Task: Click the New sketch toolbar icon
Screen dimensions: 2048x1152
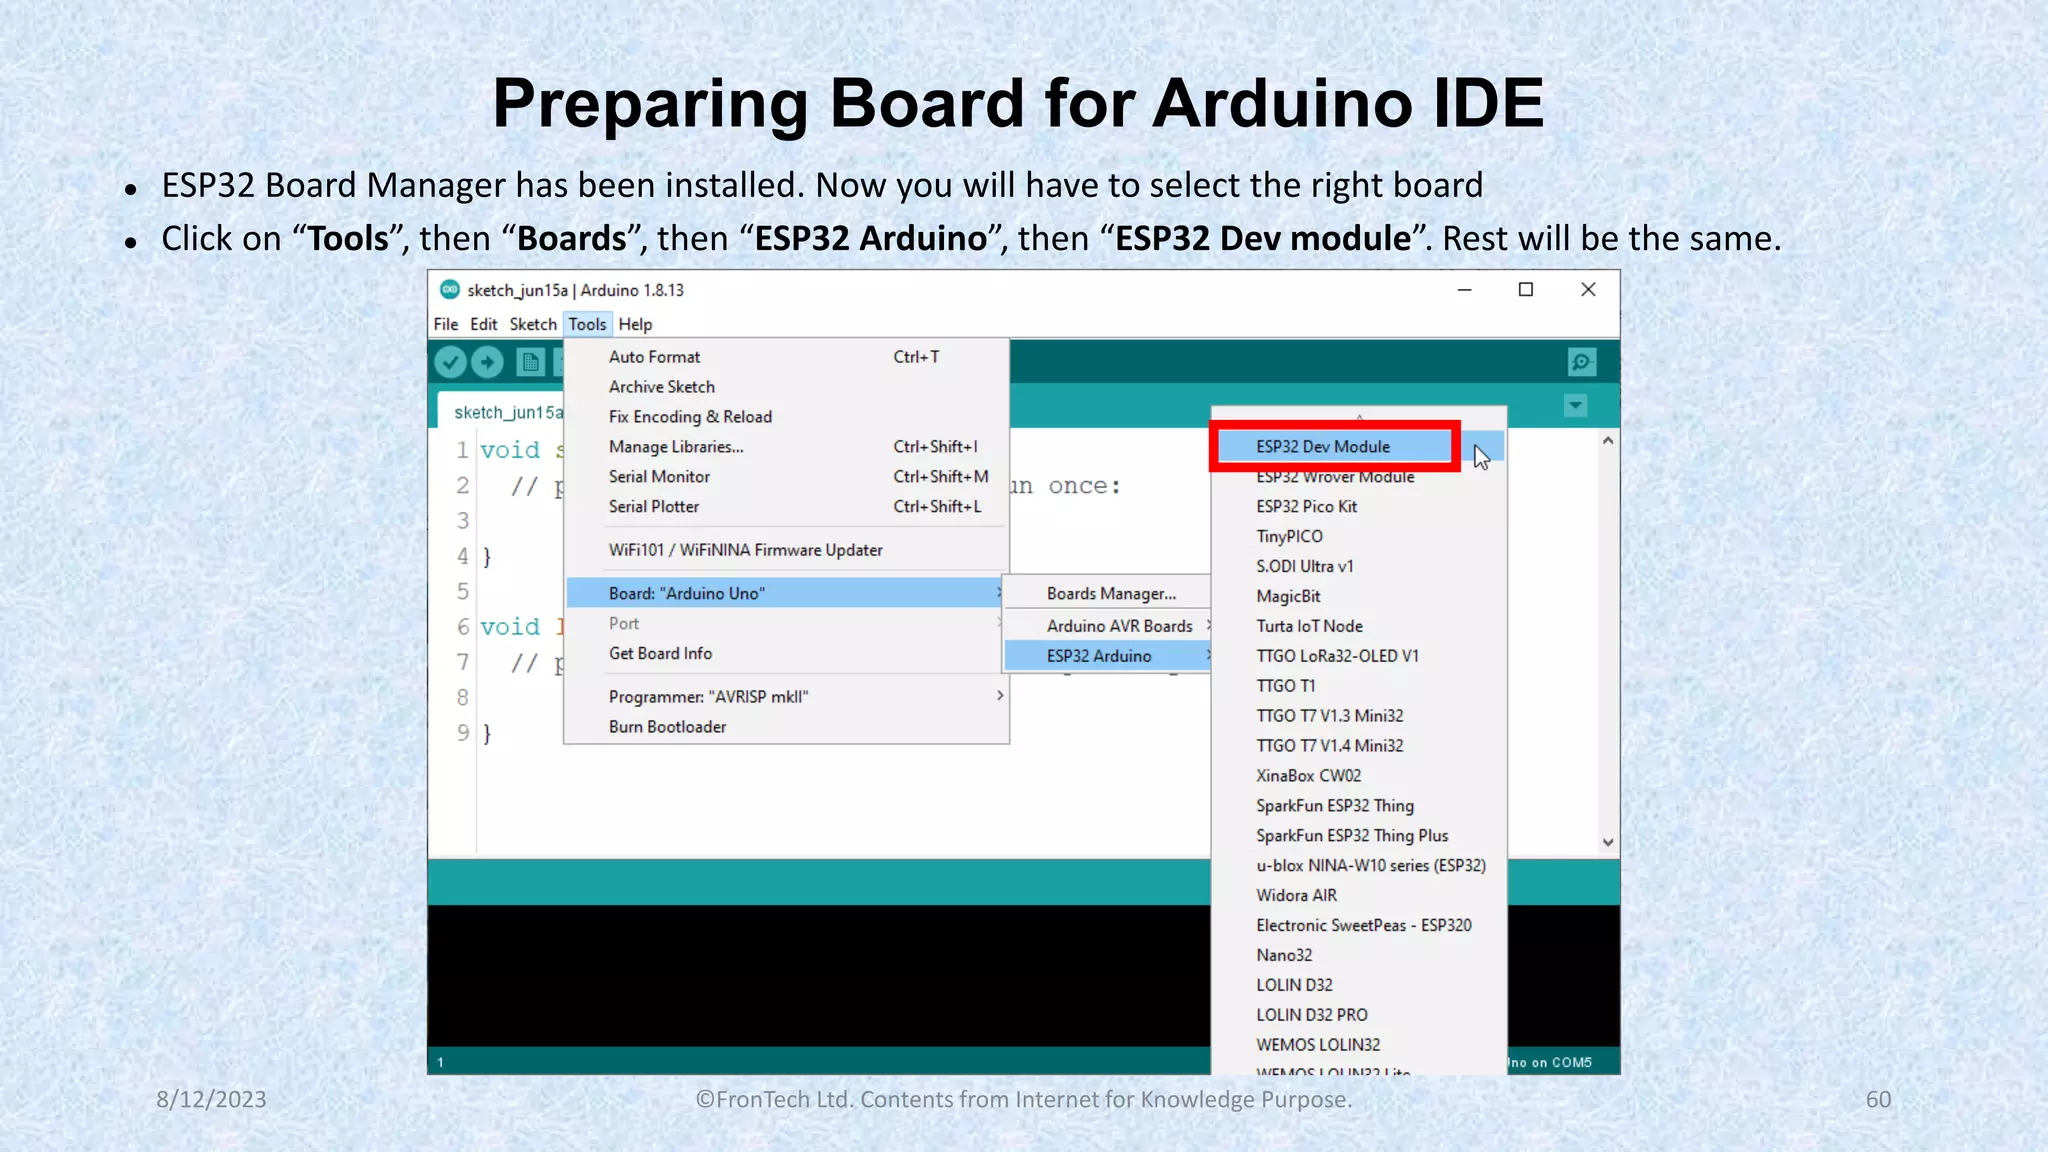Action: coord(530,362)
